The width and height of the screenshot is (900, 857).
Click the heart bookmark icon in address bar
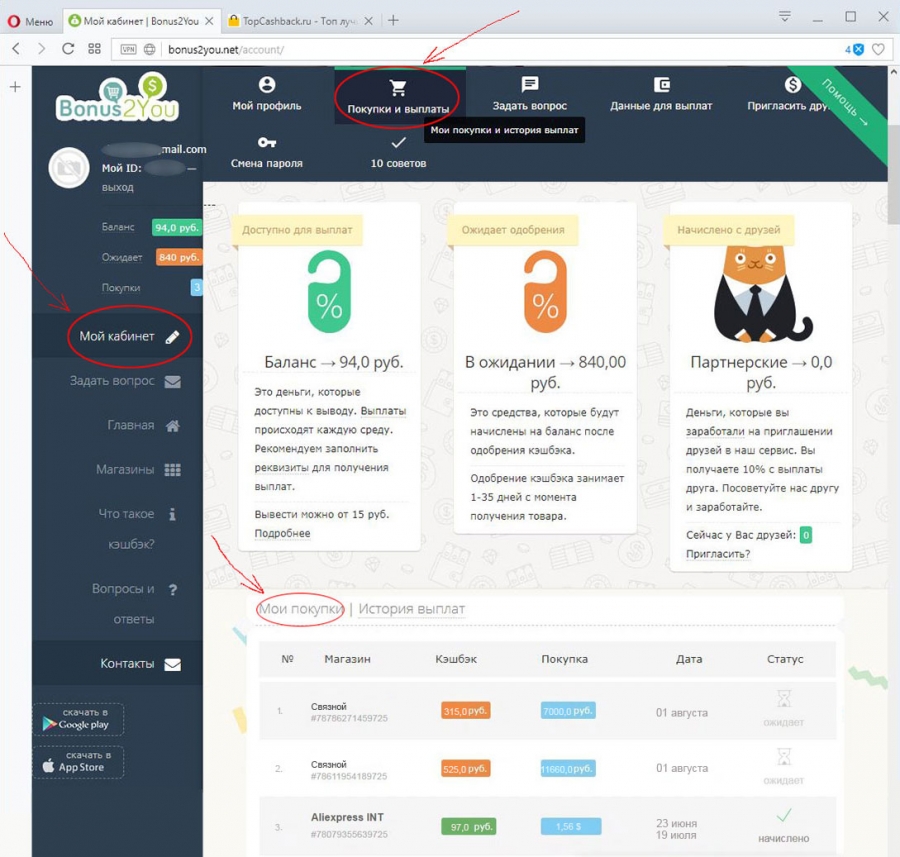click(x=878, y=49)
